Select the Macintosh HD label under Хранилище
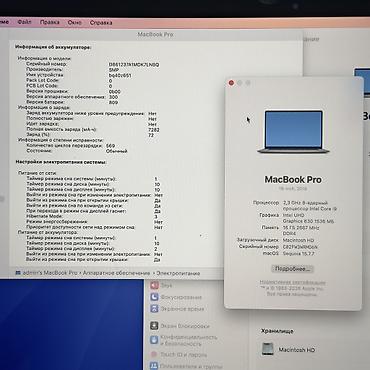Screen dimensions: 370x370 (x=297, y=350)
